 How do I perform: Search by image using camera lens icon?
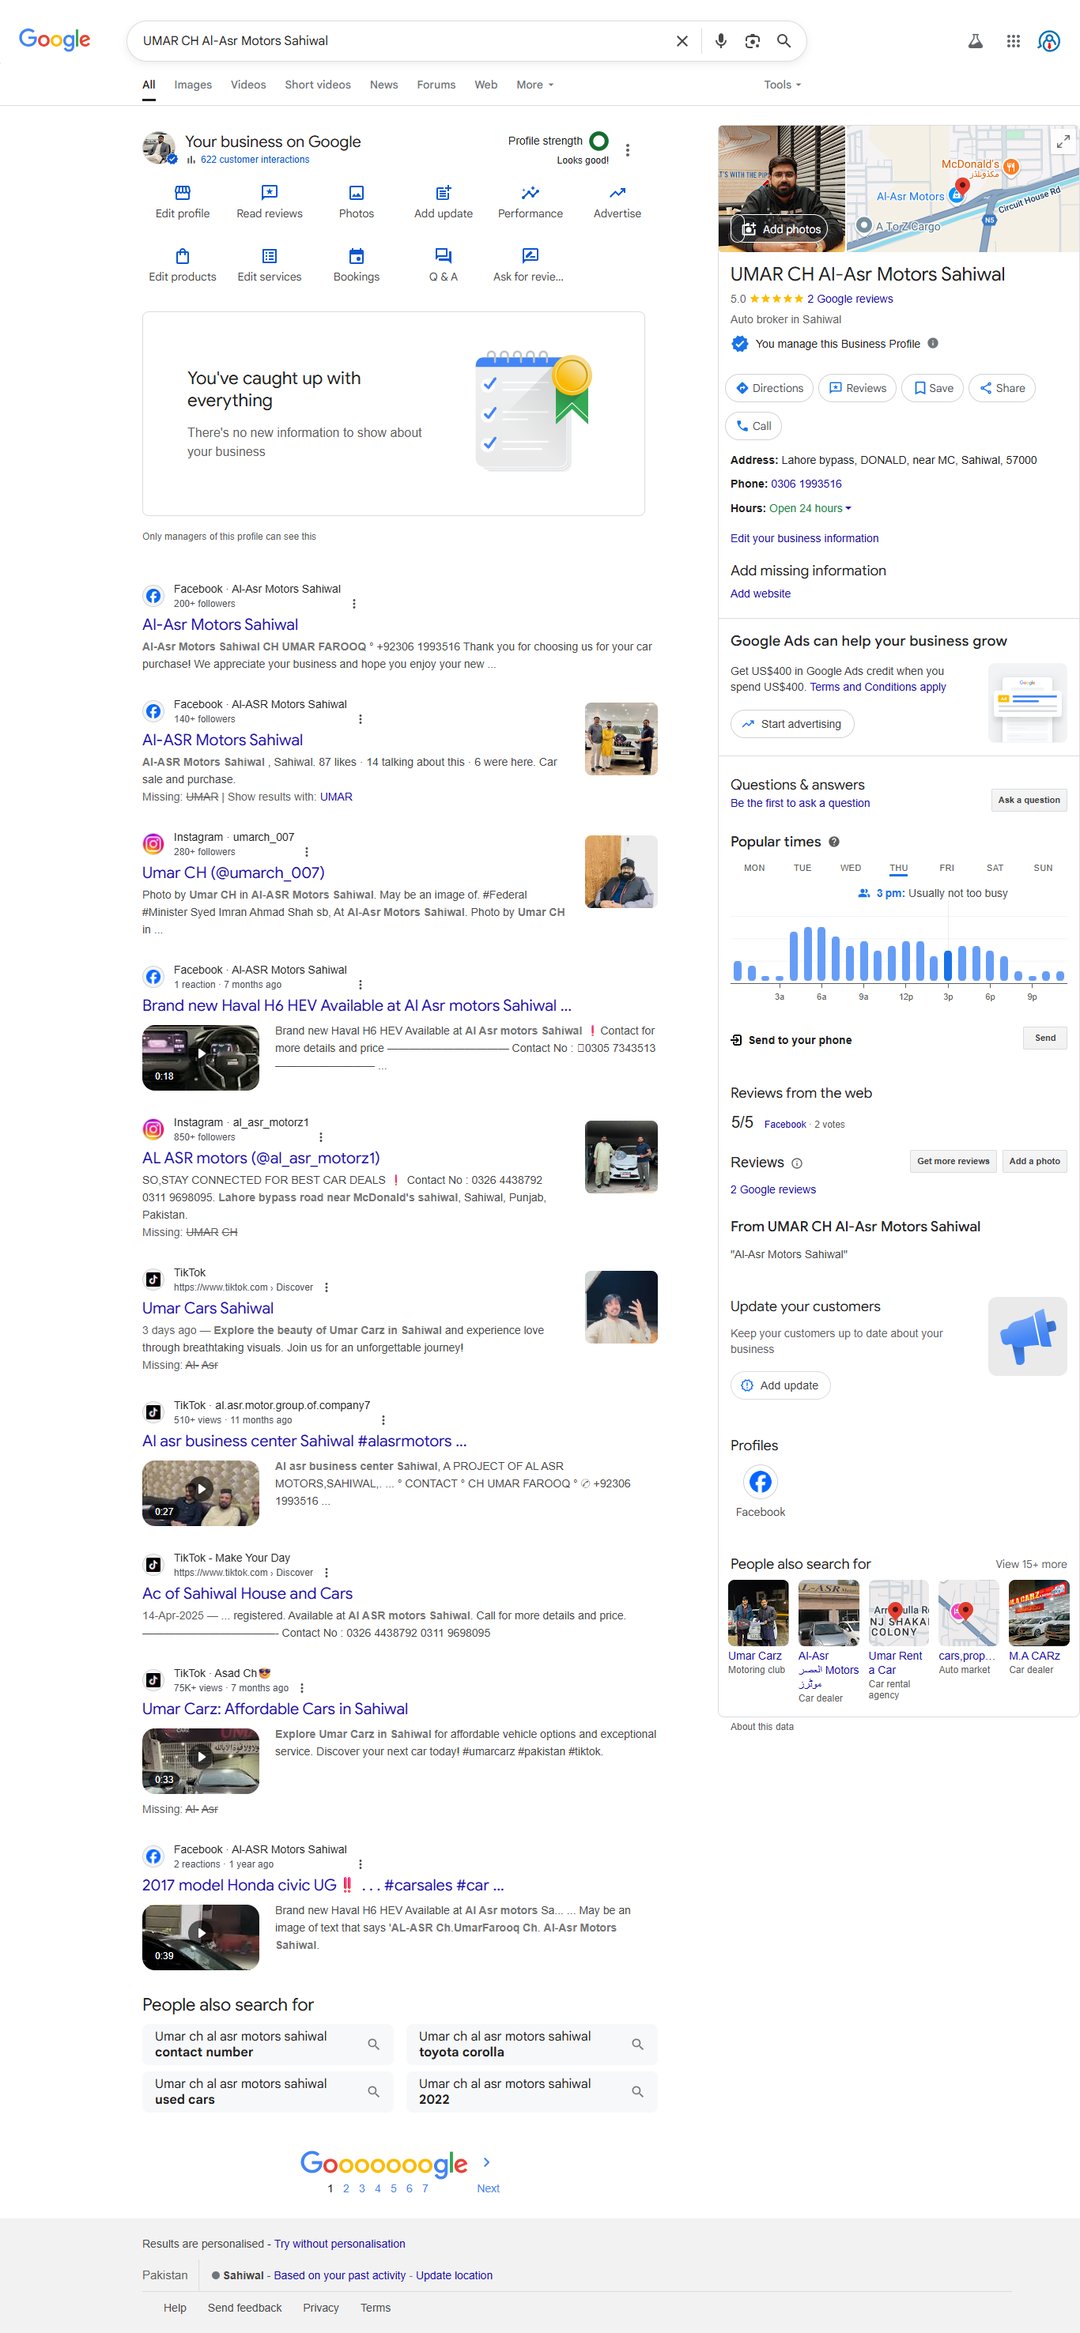point(752,41)
